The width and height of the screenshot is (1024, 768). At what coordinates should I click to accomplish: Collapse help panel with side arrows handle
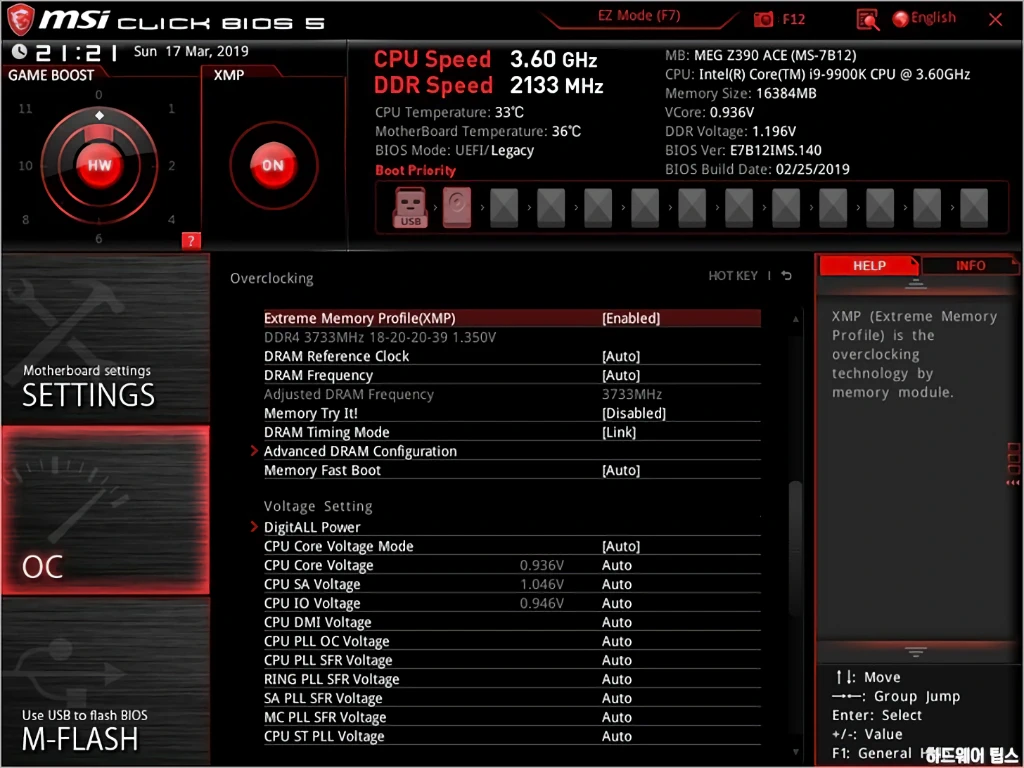point(1013,464)
